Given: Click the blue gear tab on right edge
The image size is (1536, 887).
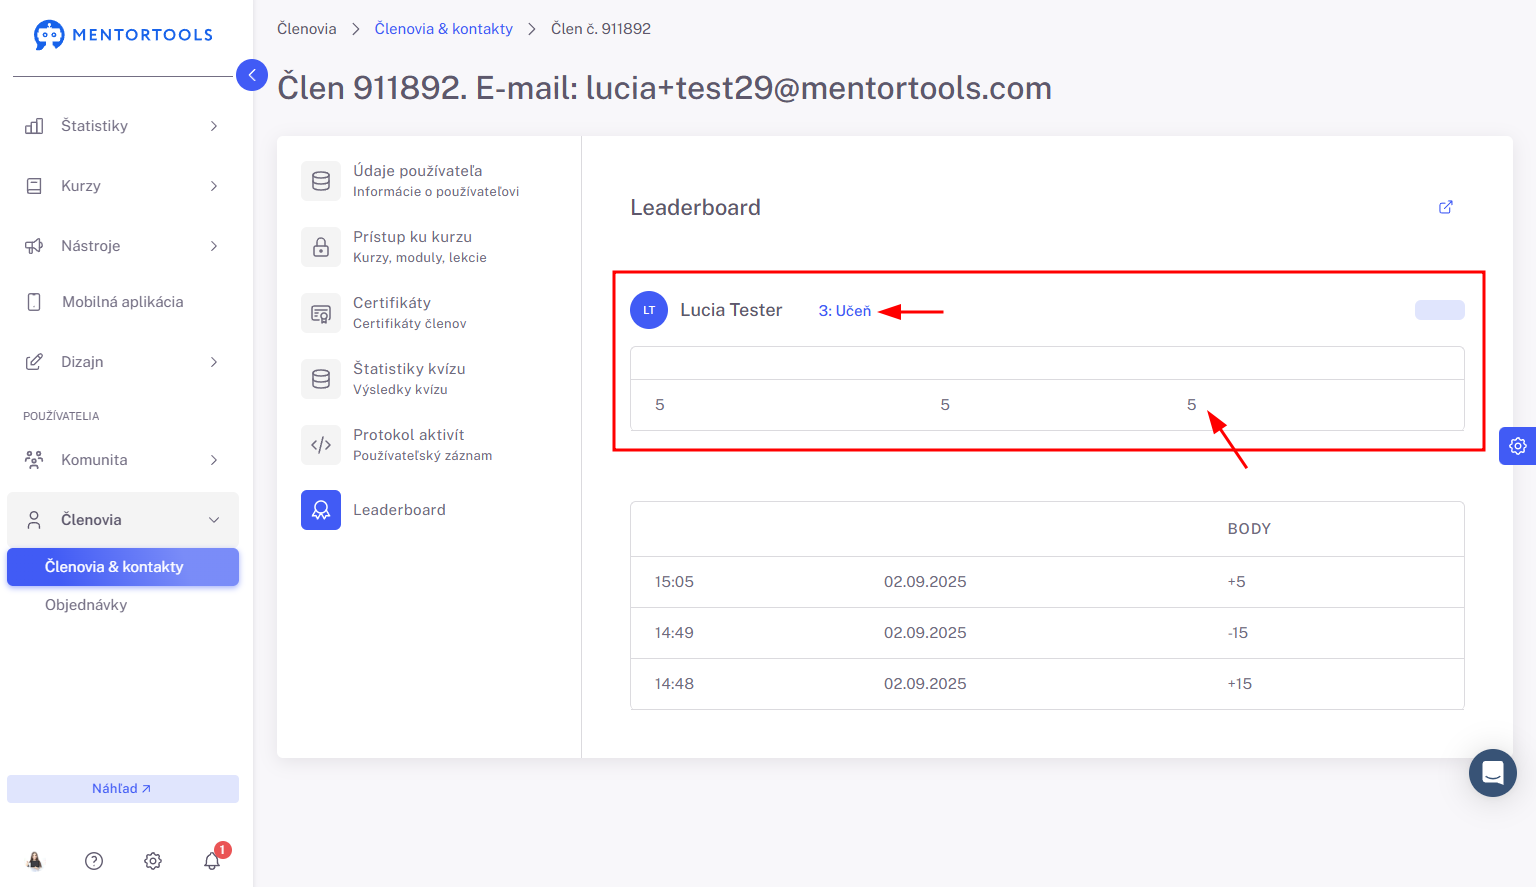Looking at the screenshot, I should 1517,446.
